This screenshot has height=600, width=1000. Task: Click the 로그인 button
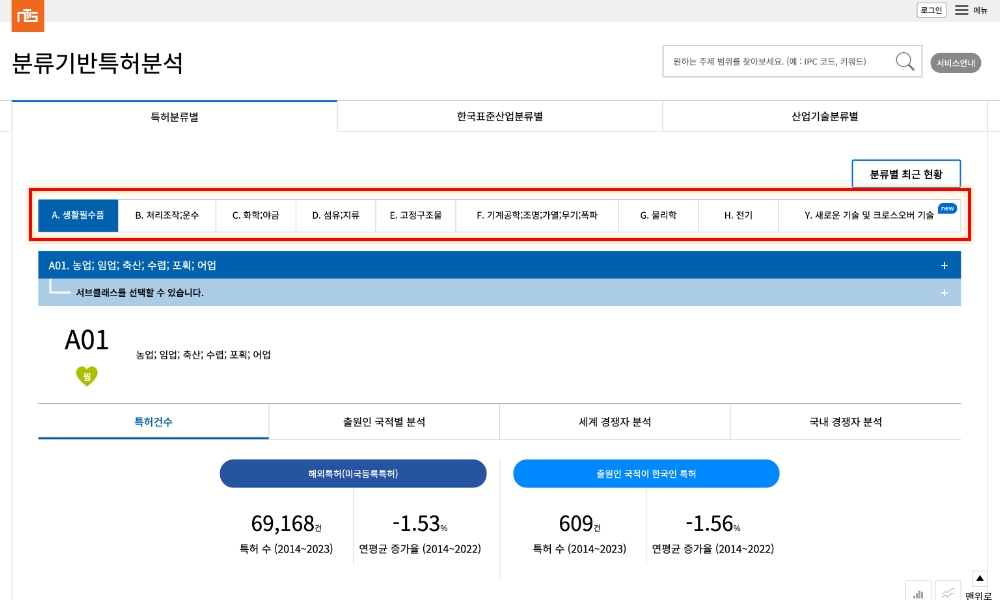pyautogui.click(x=931, y=10)
